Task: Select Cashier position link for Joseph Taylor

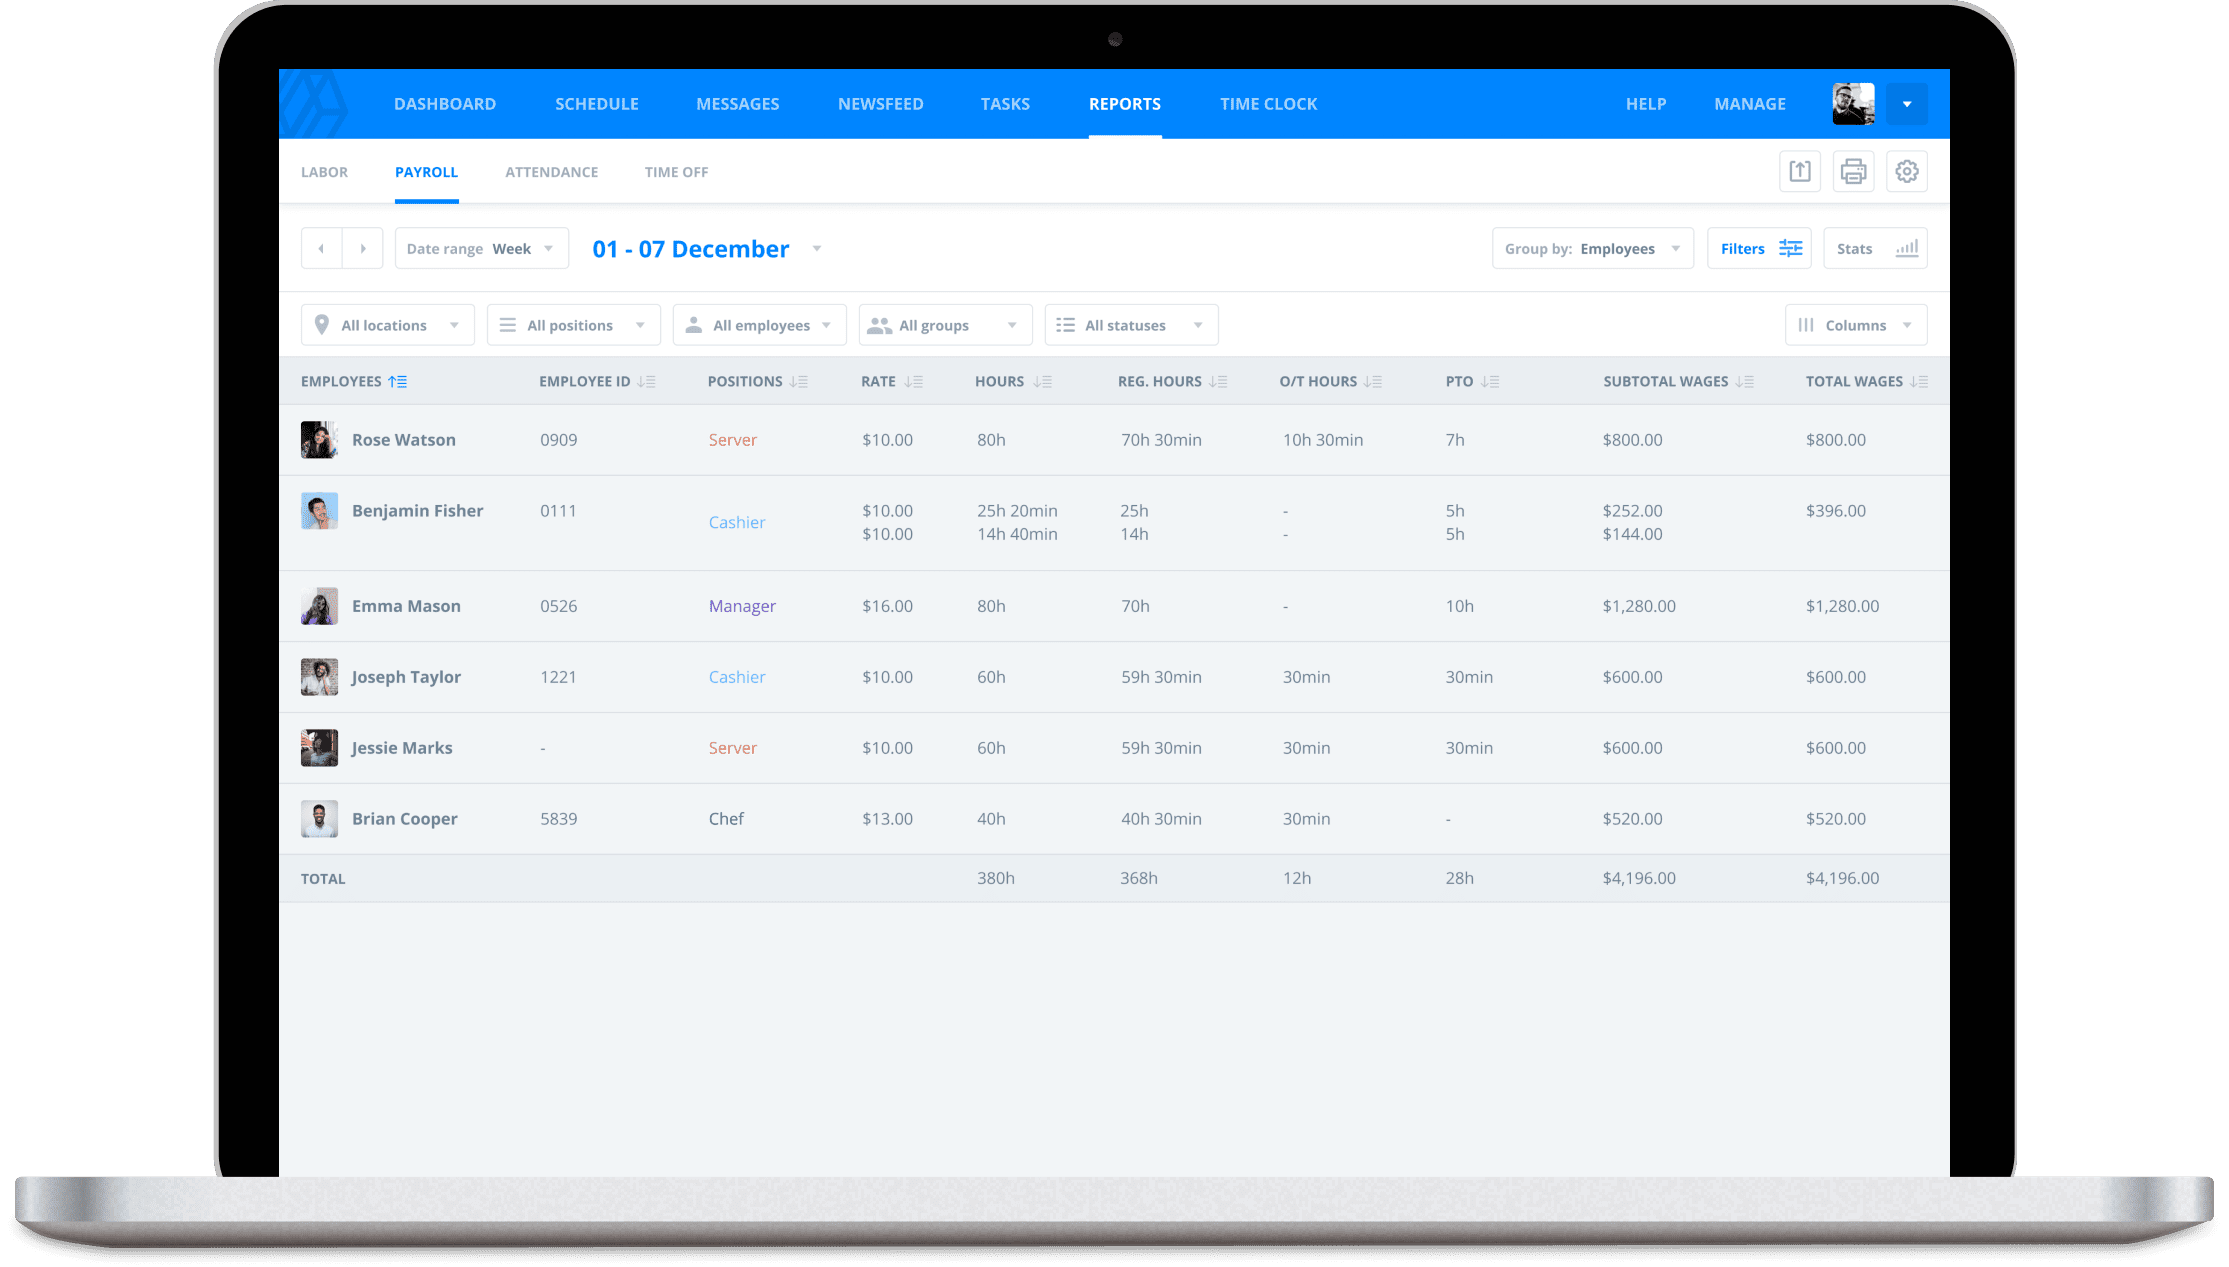Action: [x=737, y=677]
